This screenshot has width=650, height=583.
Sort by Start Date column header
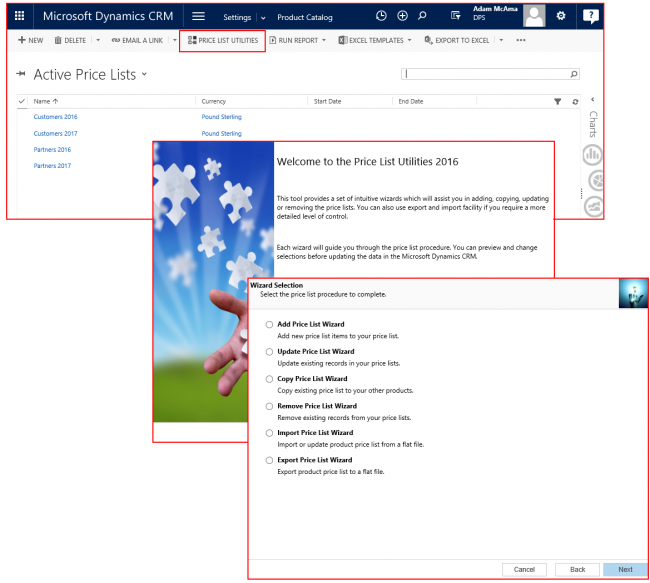(327, 101)
